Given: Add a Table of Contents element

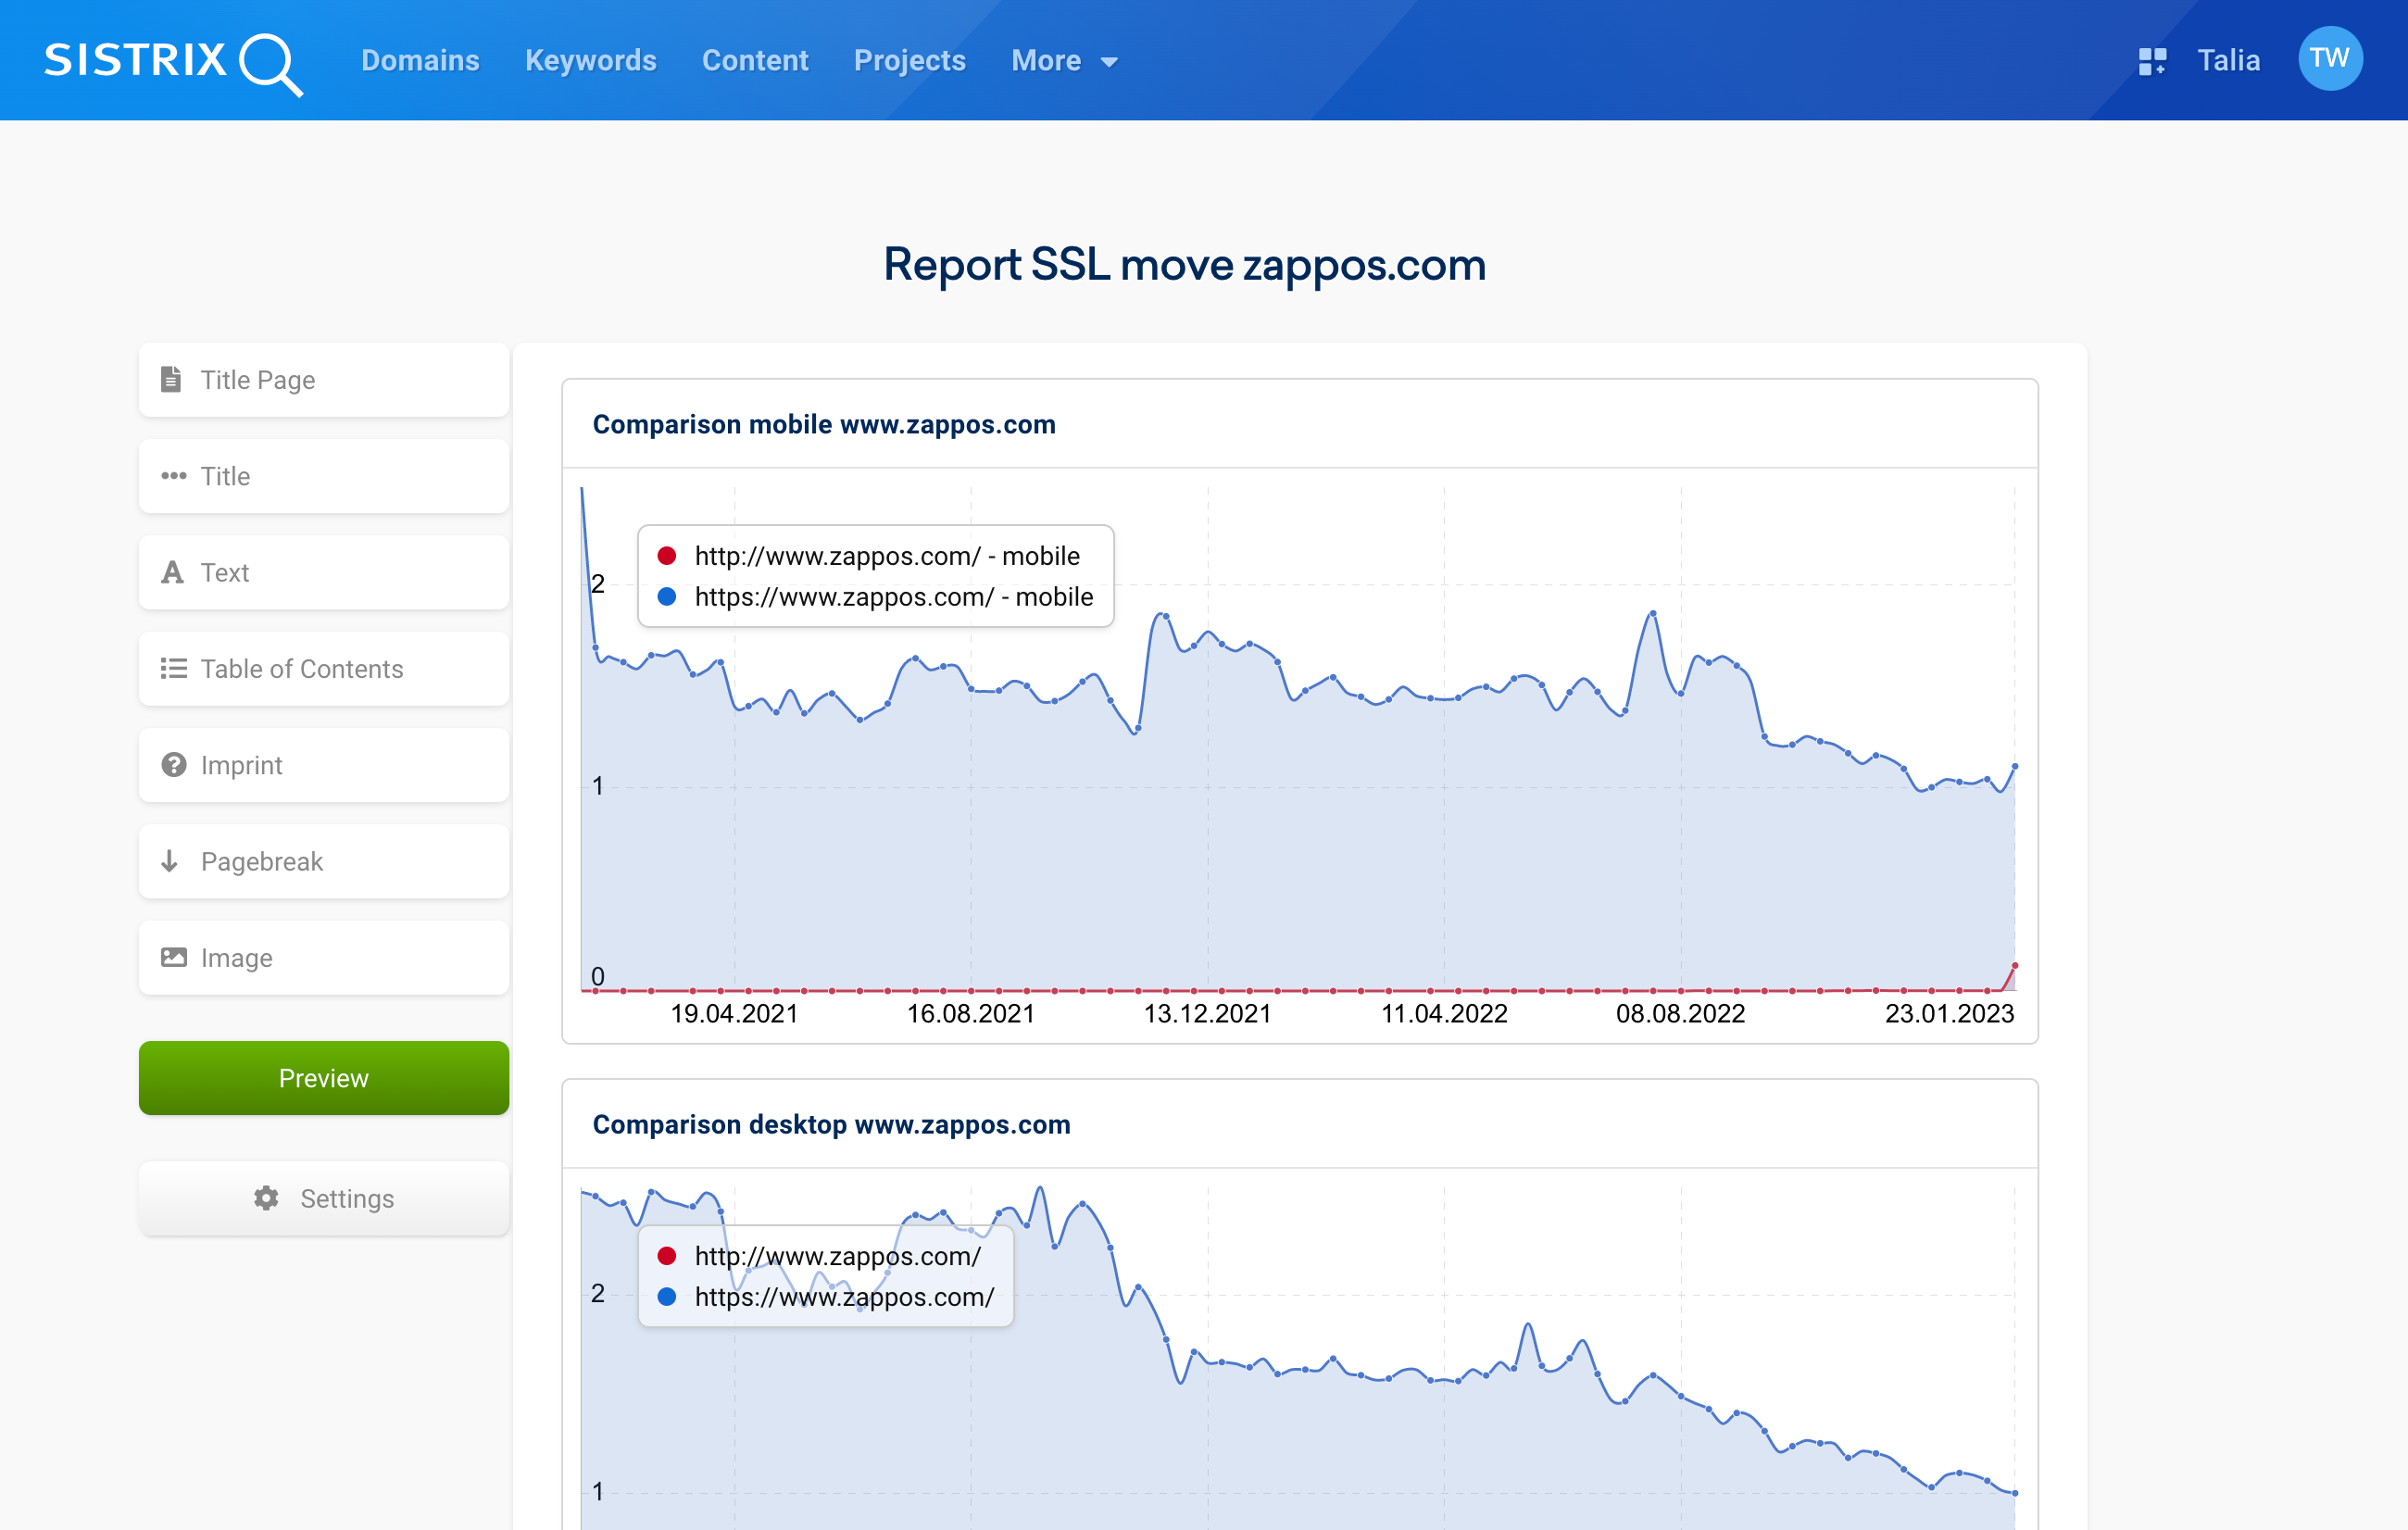Looking at the screenshot, I should click(x=324, y=669).
